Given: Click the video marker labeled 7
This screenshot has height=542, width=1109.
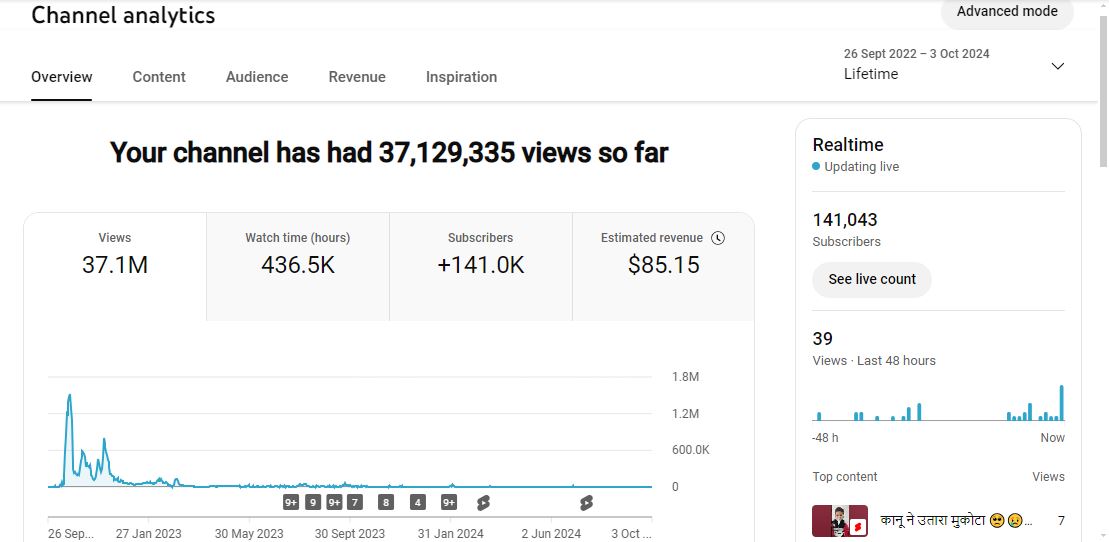Looking at the screenshot, I should [x=355, y=502].
